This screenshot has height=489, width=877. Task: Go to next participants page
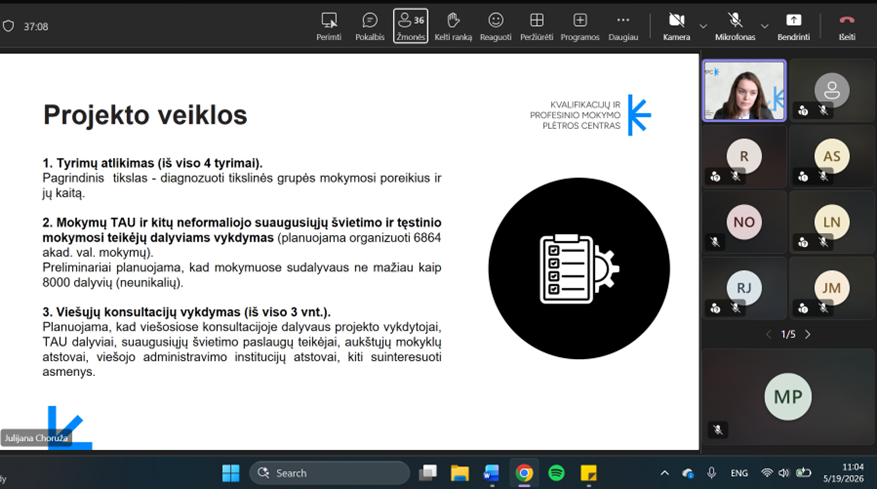coord(808,335)
